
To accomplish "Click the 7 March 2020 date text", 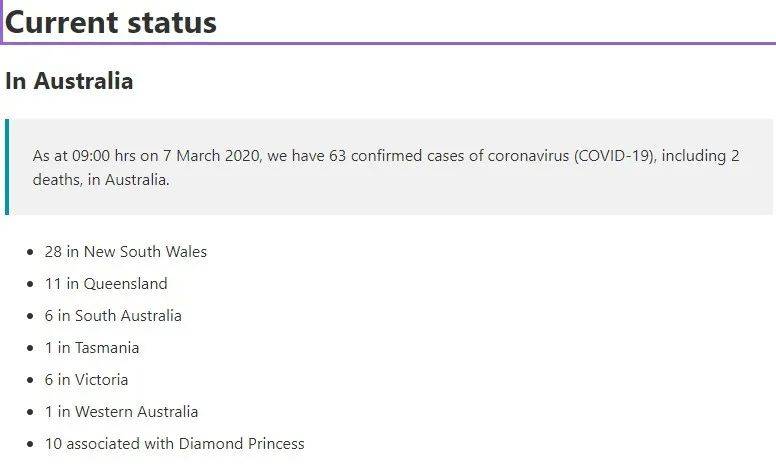I will coord(211,156).
